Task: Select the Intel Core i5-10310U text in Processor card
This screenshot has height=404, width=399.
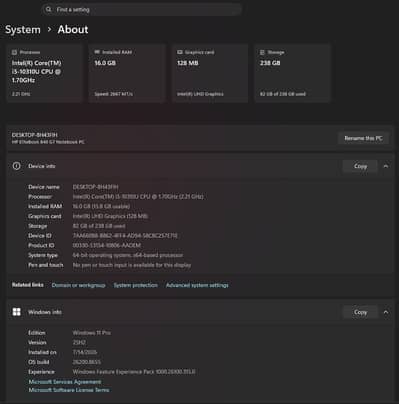Action: point(36,72)
